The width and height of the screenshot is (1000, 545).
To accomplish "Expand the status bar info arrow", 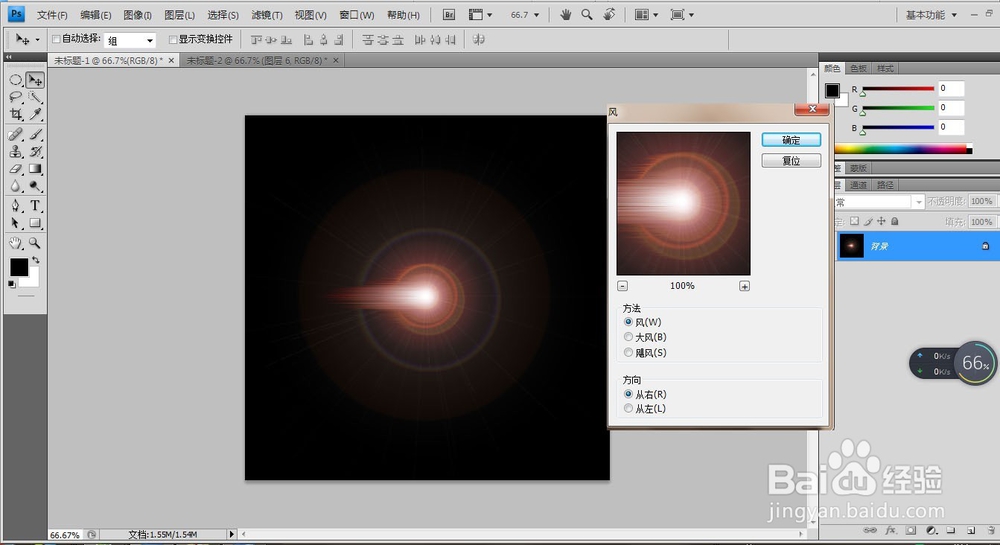I will click(232, 534).
